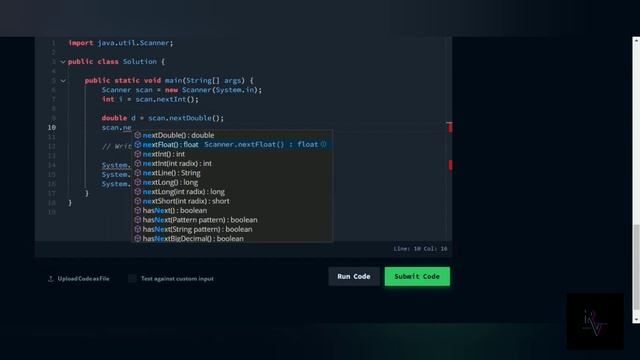The image size is (640, 360).
Task: Choose nextInt(int radix) : int suggestion
Action: [232, 163]
